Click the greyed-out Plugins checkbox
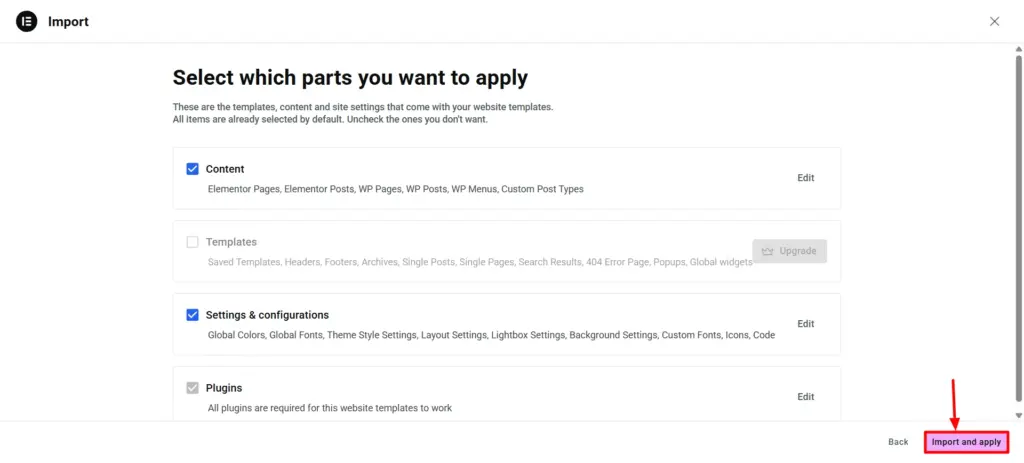The height and width of the screenshot is (463, 1024). click(193, 388)
